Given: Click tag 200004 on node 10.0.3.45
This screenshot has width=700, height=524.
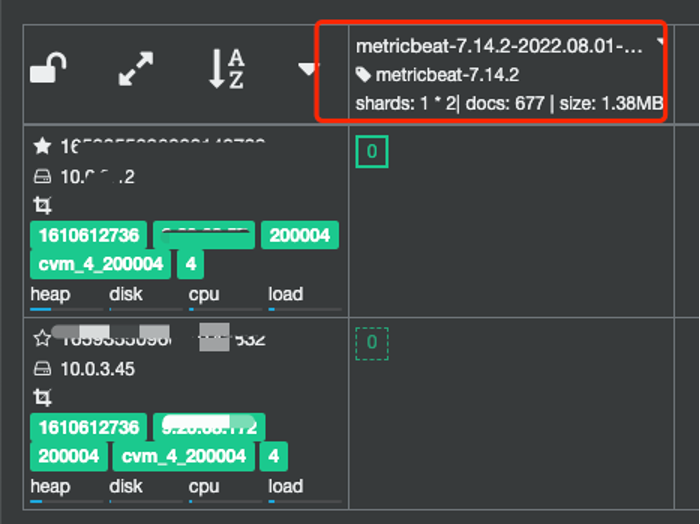Looking at the screenshot, I should 69,456.
